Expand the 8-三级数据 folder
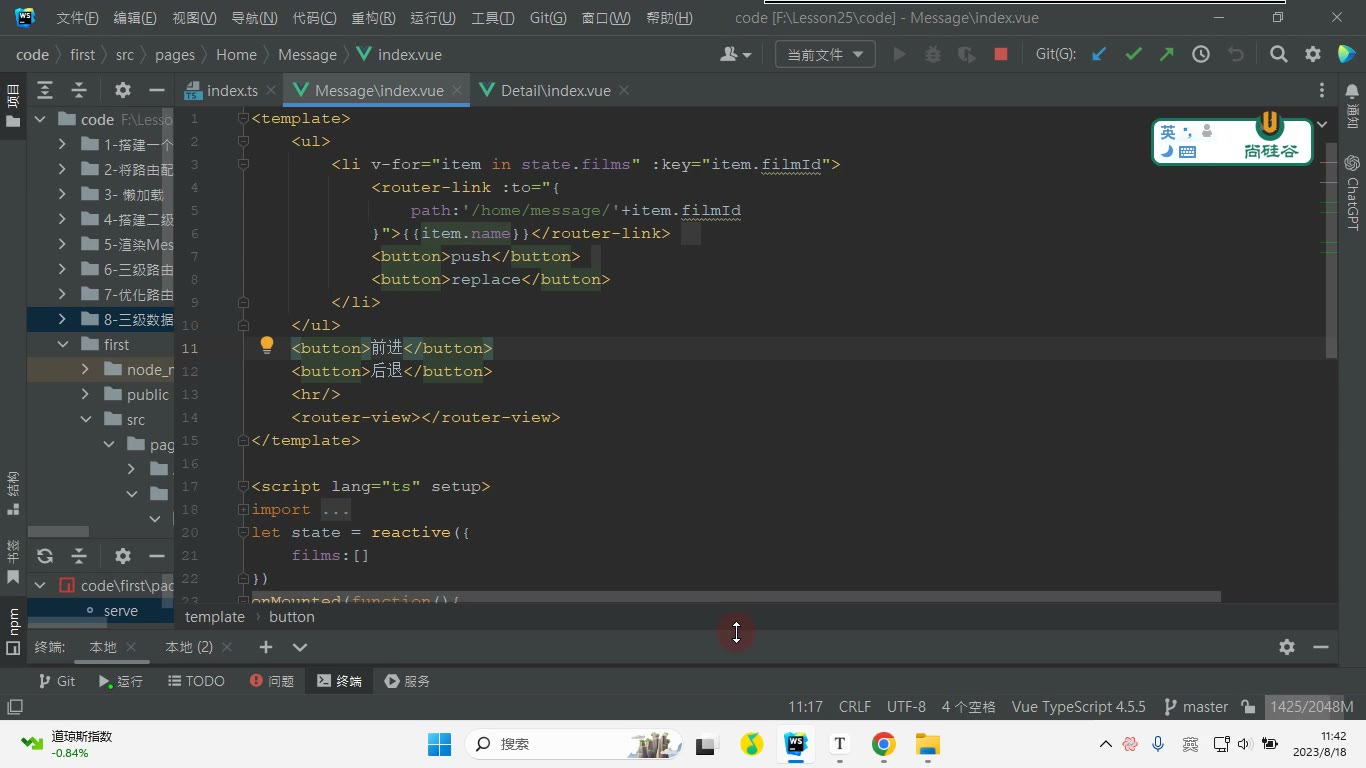 pos(62,319)
